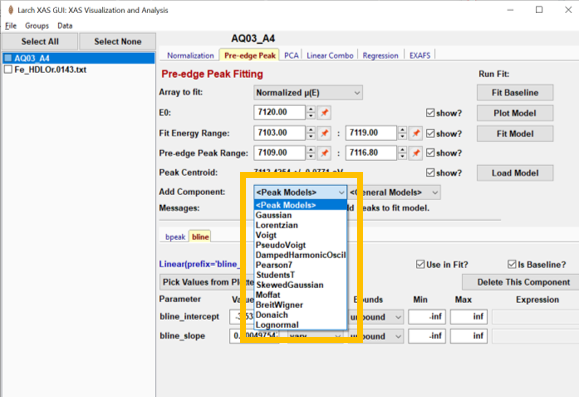Switch to the PCA tab

[291, 55]
